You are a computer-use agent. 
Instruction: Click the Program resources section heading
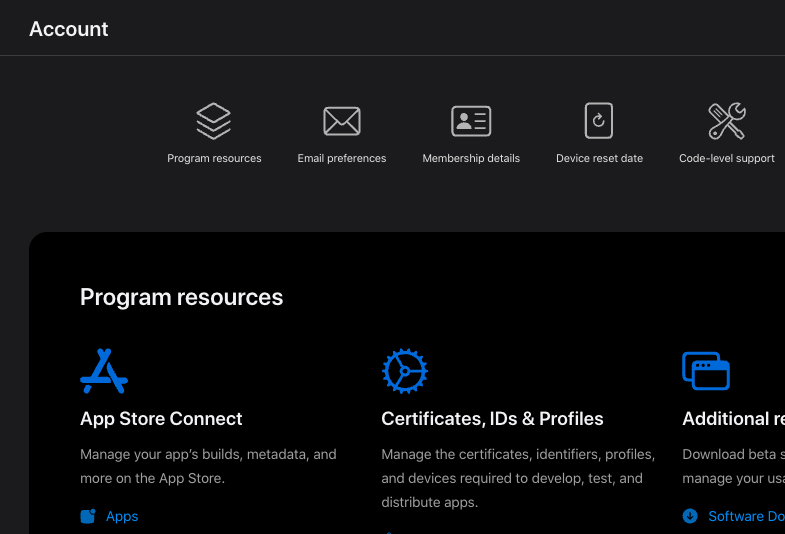(x=181, y=297)
